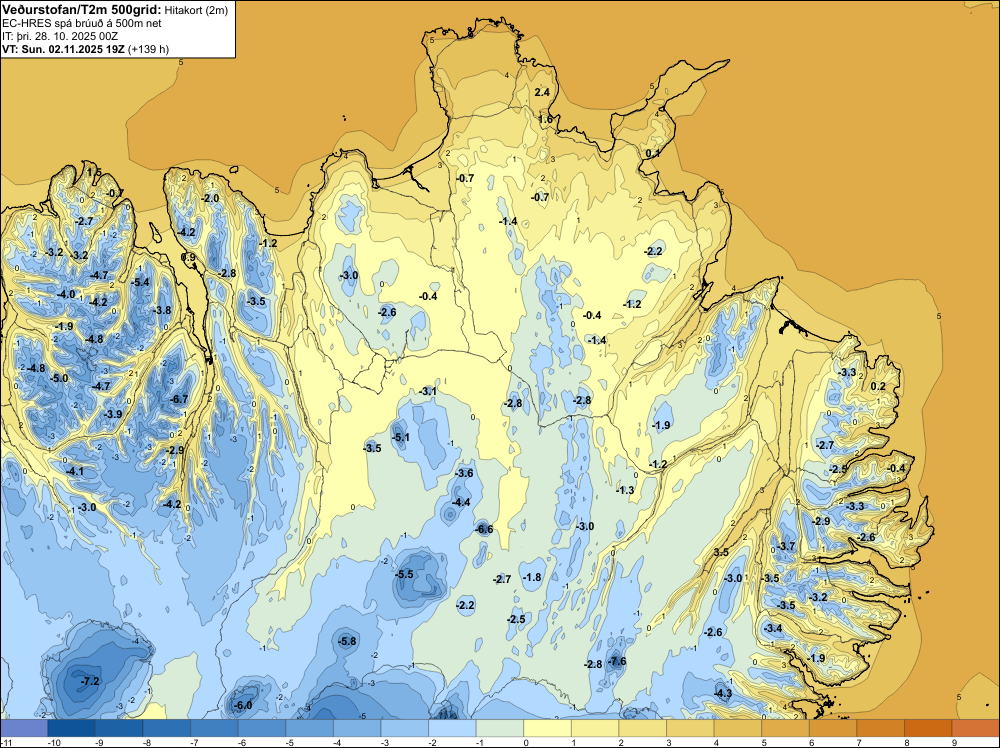
Task: Click the 'VT: Sun. 02.11.2025 19Z' valid time
Action: (64, 49)
